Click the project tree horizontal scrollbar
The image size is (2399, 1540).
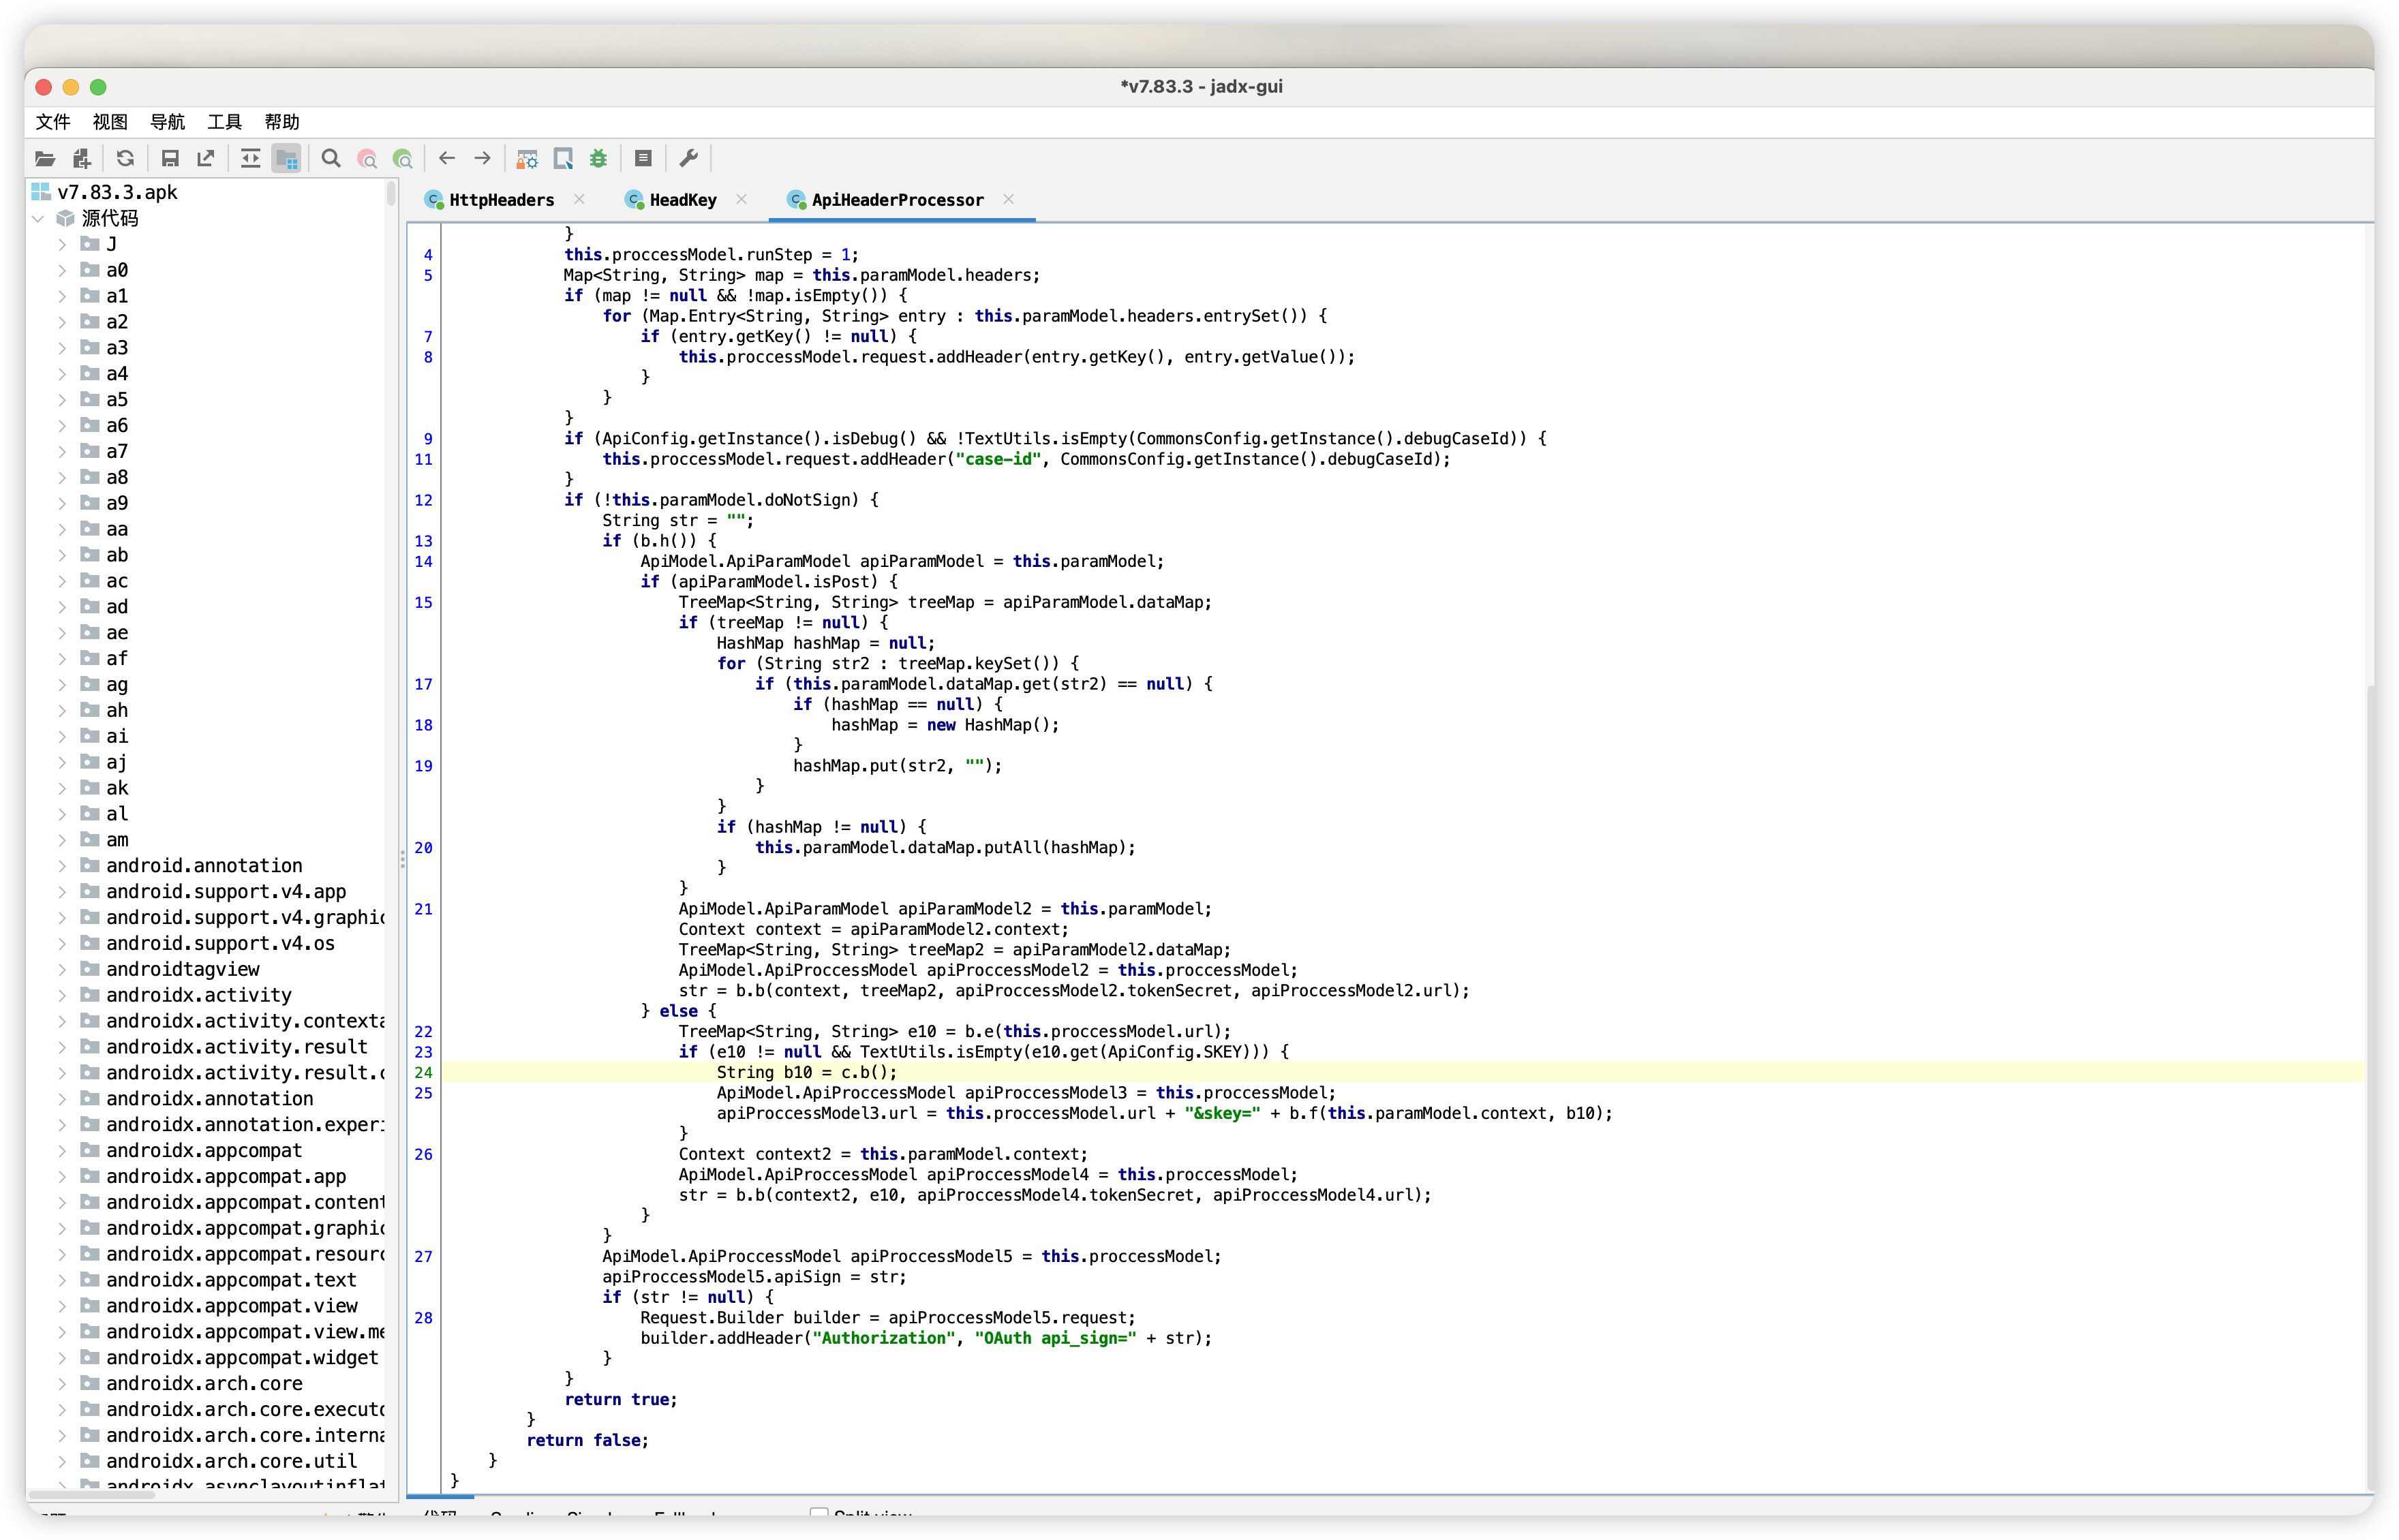92,1495
